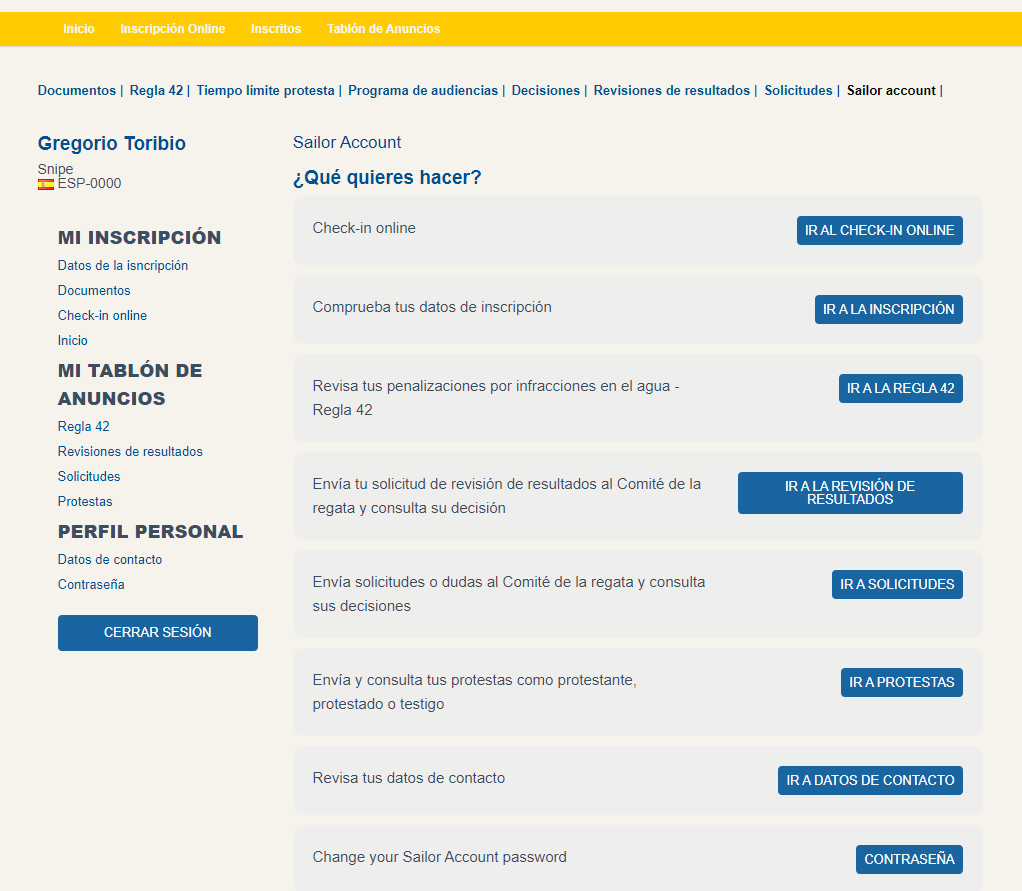Viewport: 1022px width, 891px height.
Task: Open the Inscripción Online menu item
Action: (x=172, y=29)
